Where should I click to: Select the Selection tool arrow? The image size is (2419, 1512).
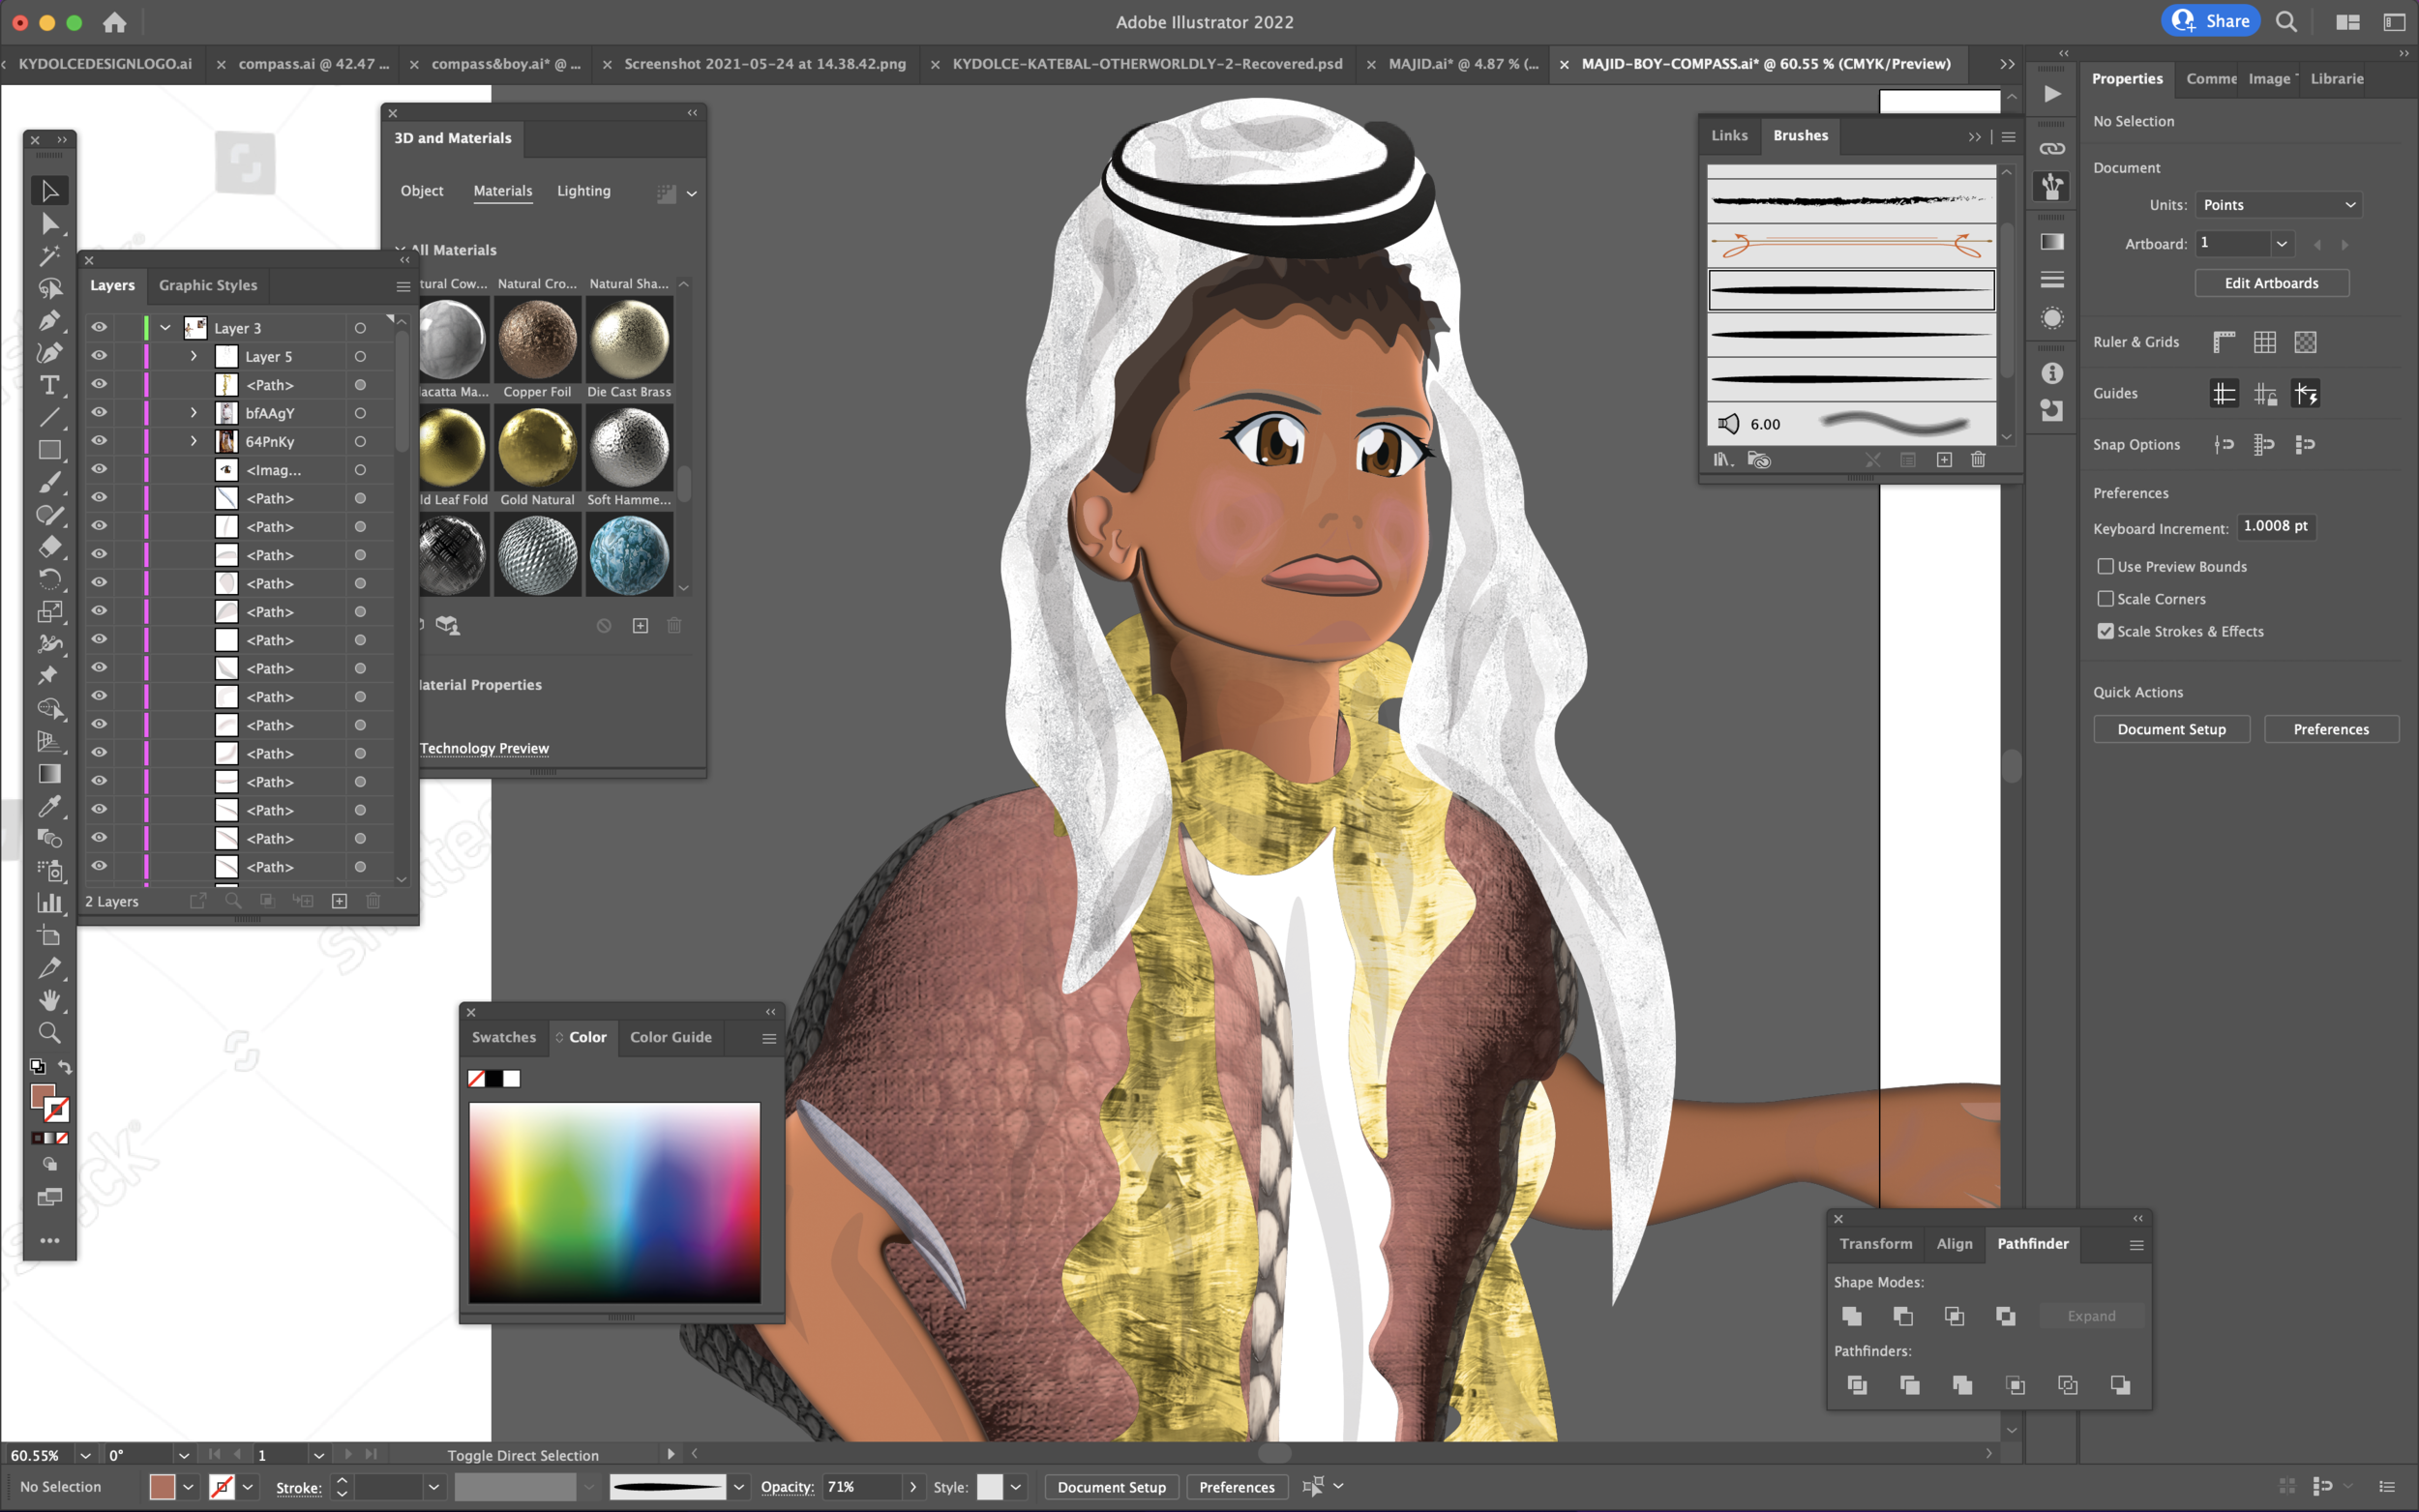point(49,190)
